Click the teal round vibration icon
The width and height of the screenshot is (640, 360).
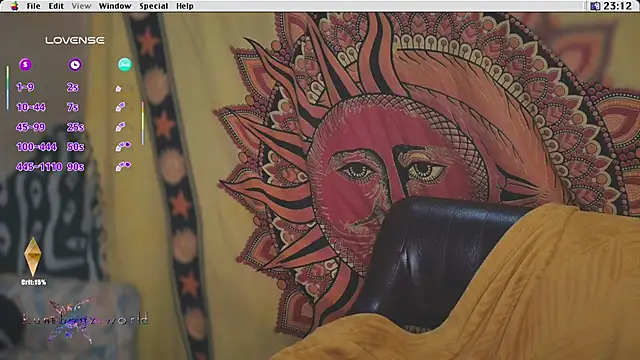tap(124, 64)
